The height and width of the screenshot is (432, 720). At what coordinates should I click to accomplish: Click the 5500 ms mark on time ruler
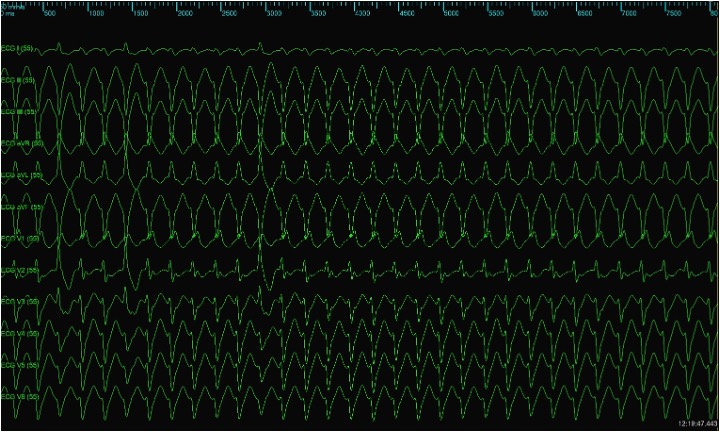click(495, 13)
